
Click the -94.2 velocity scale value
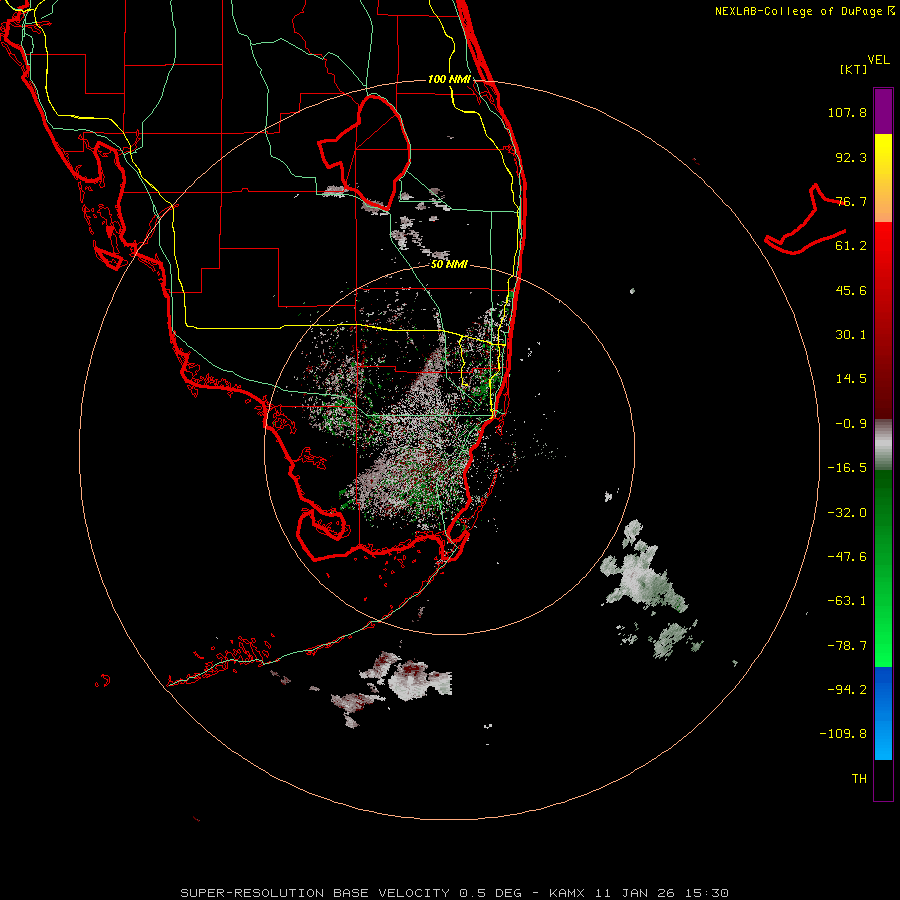point(847,689)
